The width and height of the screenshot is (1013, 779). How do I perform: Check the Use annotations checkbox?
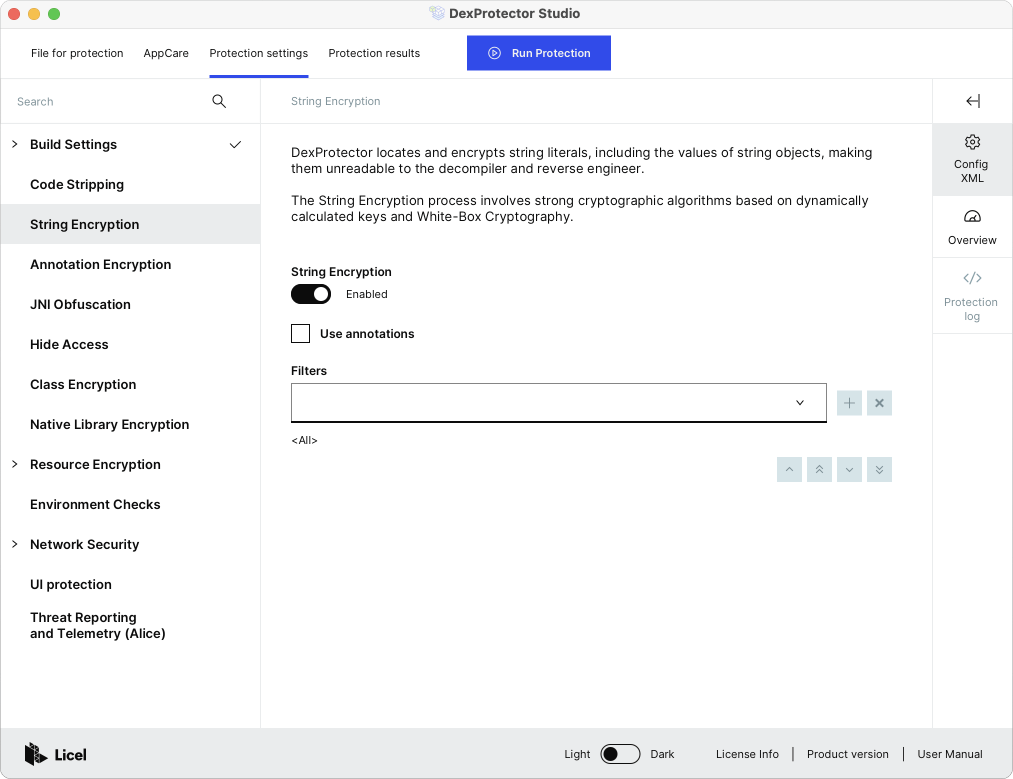click(x=300, y=333)
